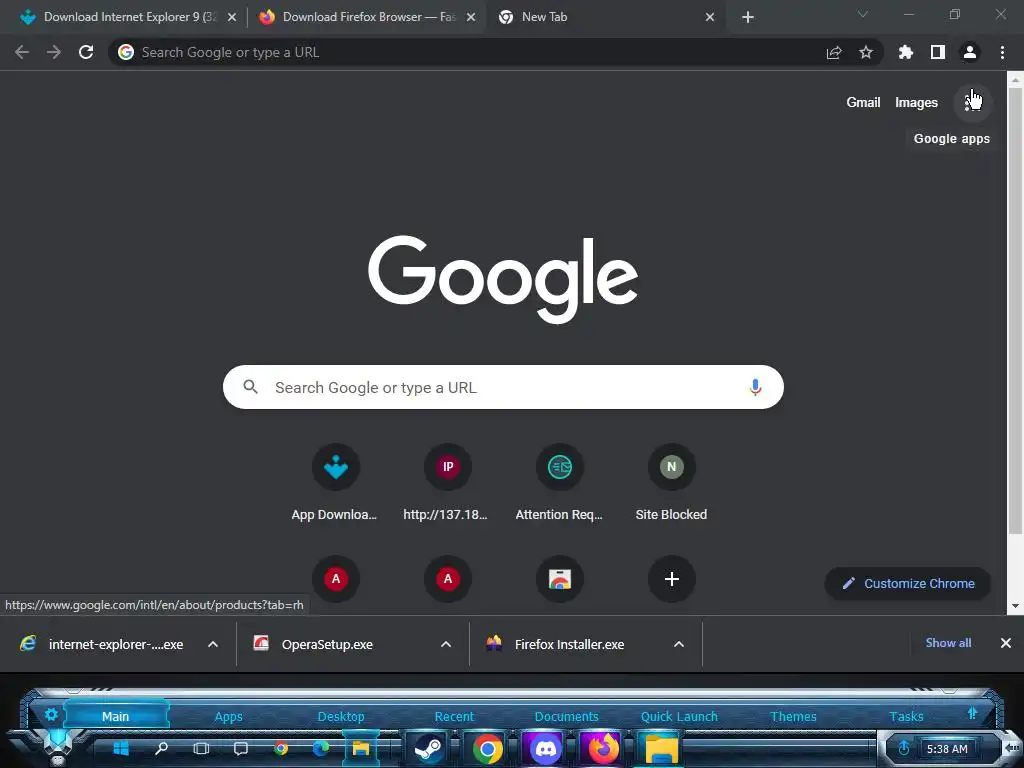Open the Chrome three-dot menu
This screenshot has height=768, width=1024.
(x=1002, y=52)
